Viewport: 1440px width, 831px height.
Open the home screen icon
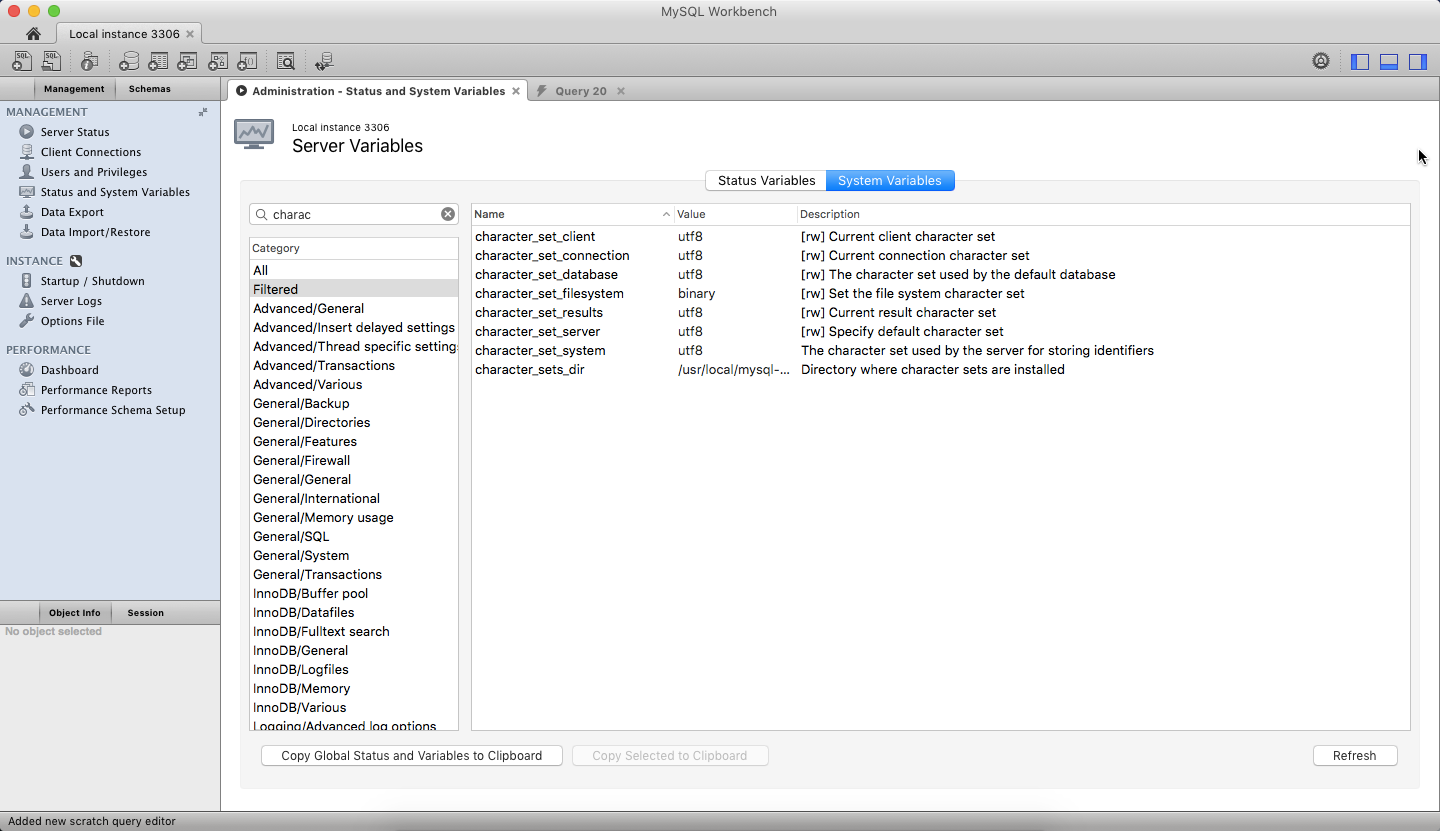[x=33, y=34]
